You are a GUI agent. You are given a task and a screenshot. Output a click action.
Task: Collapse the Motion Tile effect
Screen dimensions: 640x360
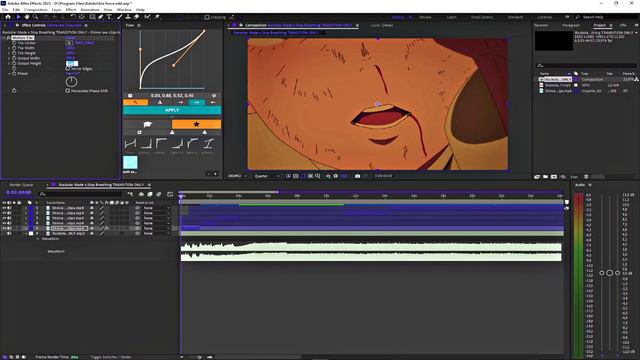pyautogui.click(x=4, y=38)
